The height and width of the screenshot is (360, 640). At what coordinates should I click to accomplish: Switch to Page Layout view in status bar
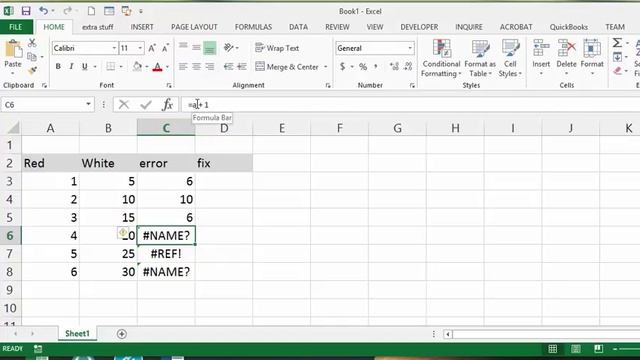coord(576,349)
